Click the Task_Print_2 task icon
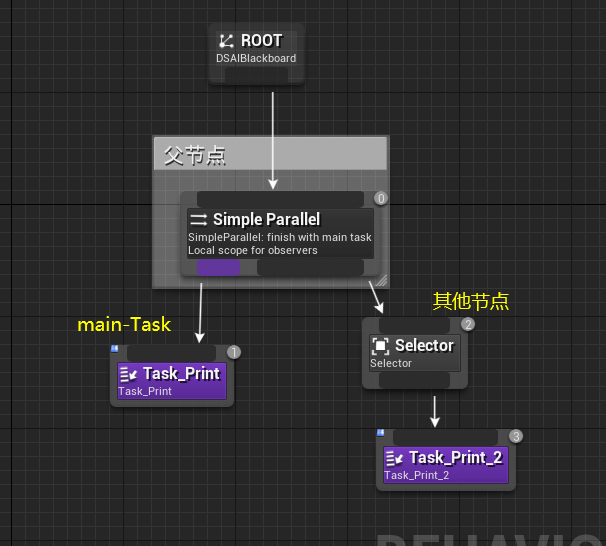 (394, 458)
